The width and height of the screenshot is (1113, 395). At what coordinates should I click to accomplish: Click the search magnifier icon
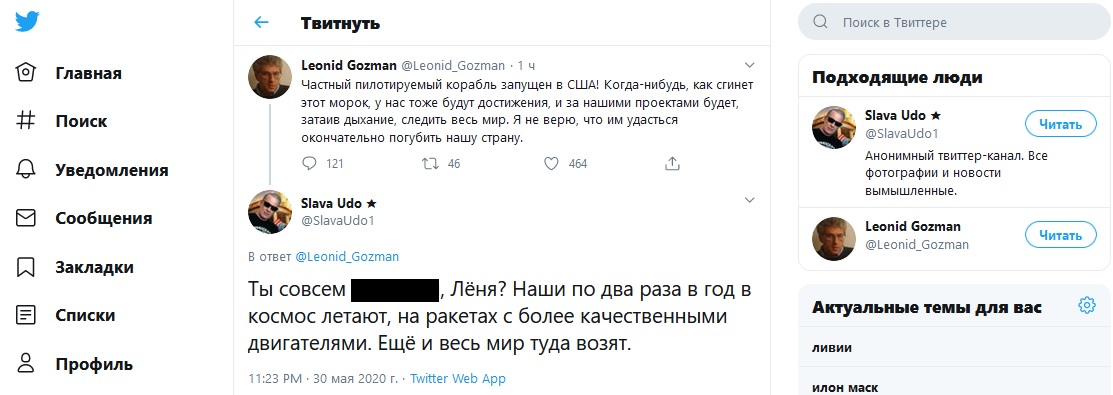coord(821,22)
